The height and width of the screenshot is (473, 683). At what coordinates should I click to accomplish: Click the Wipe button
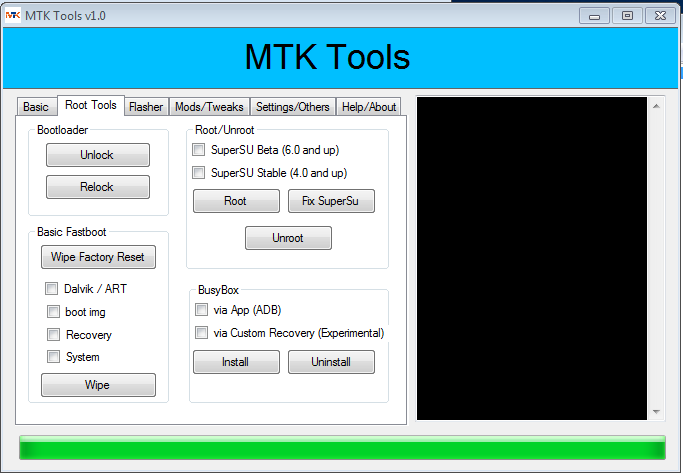point(98,385)
